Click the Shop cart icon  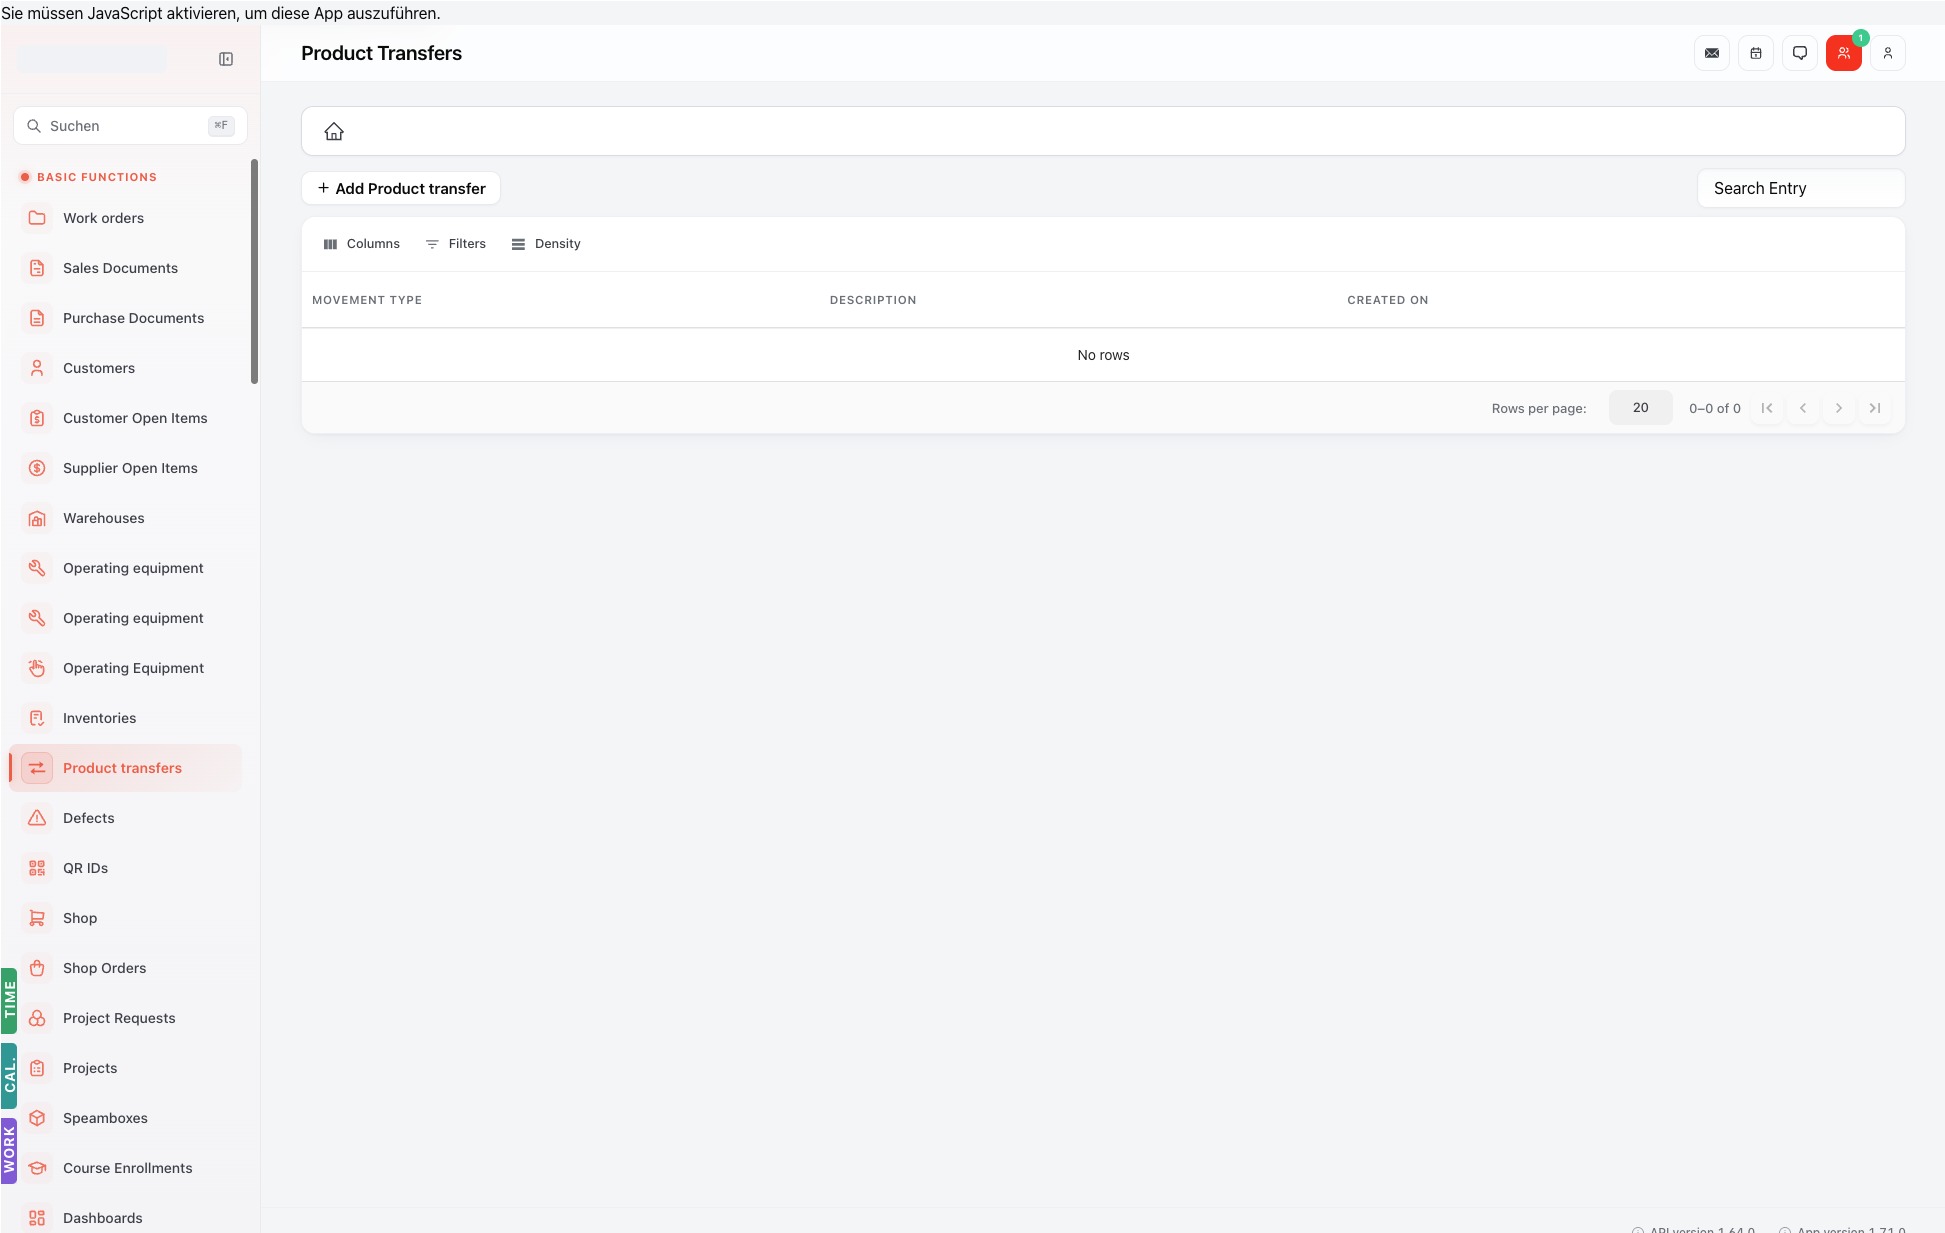click(x=37, y=918)
